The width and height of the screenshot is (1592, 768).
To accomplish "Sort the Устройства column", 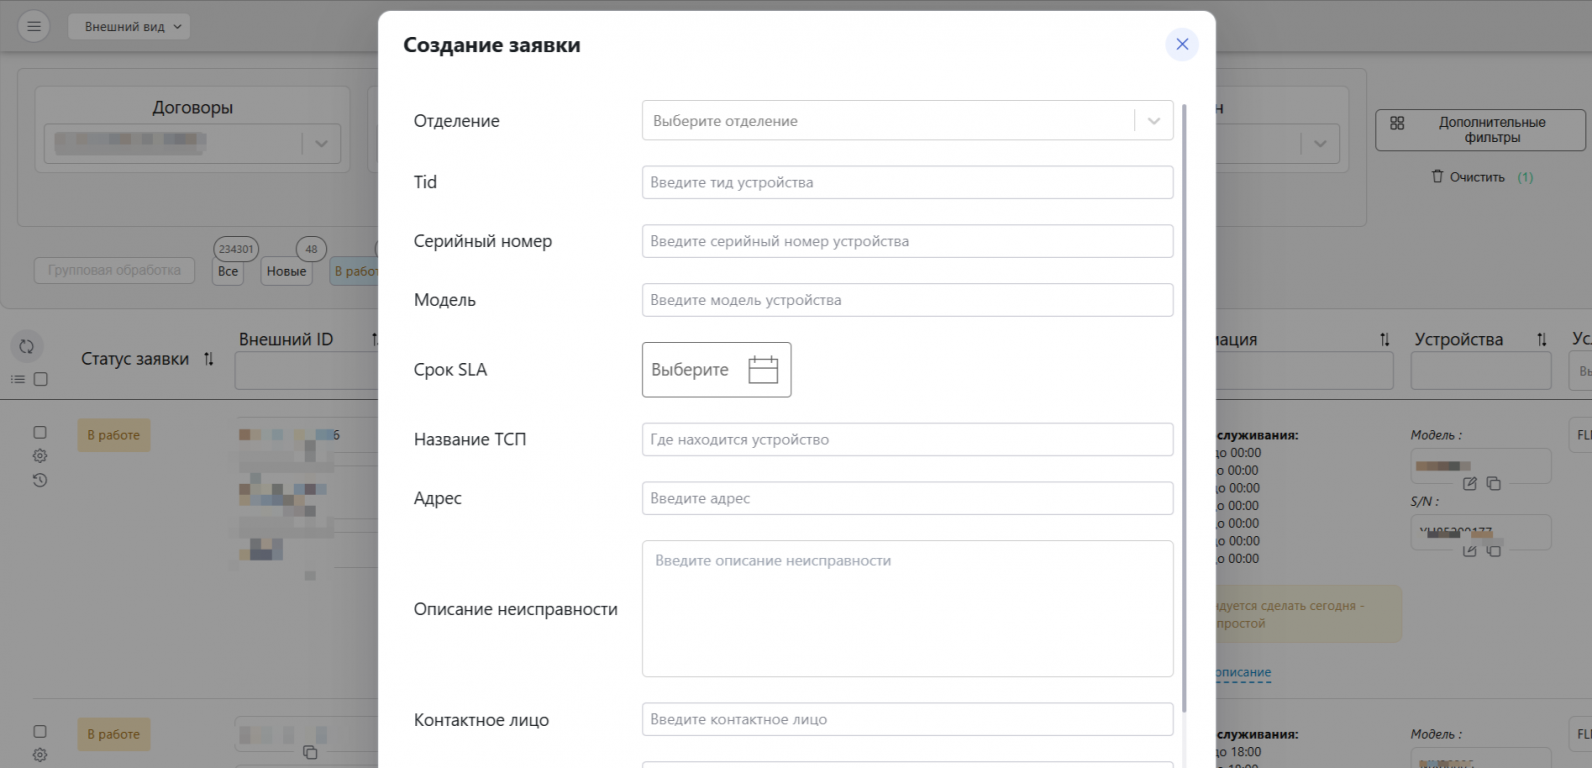I will (x=1541, y=340).
